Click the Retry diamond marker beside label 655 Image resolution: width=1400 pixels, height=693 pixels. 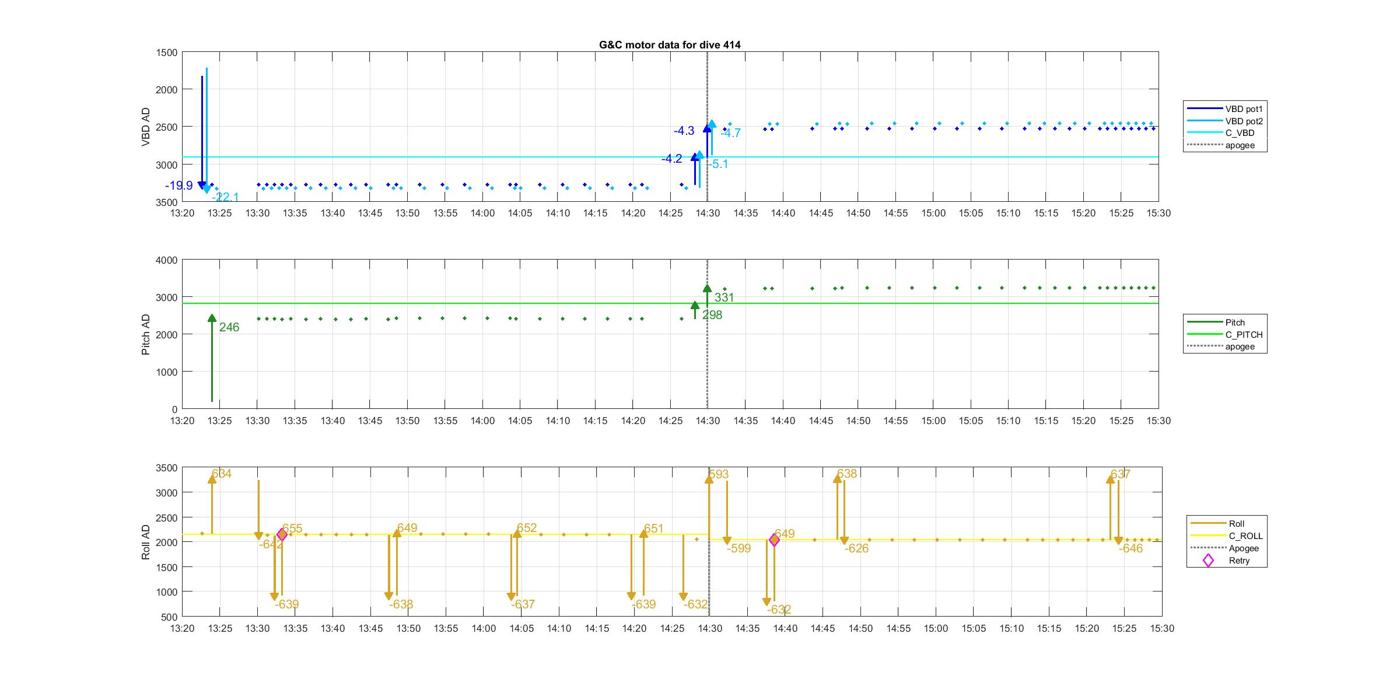pyautogui.click(x=282, y=535)
